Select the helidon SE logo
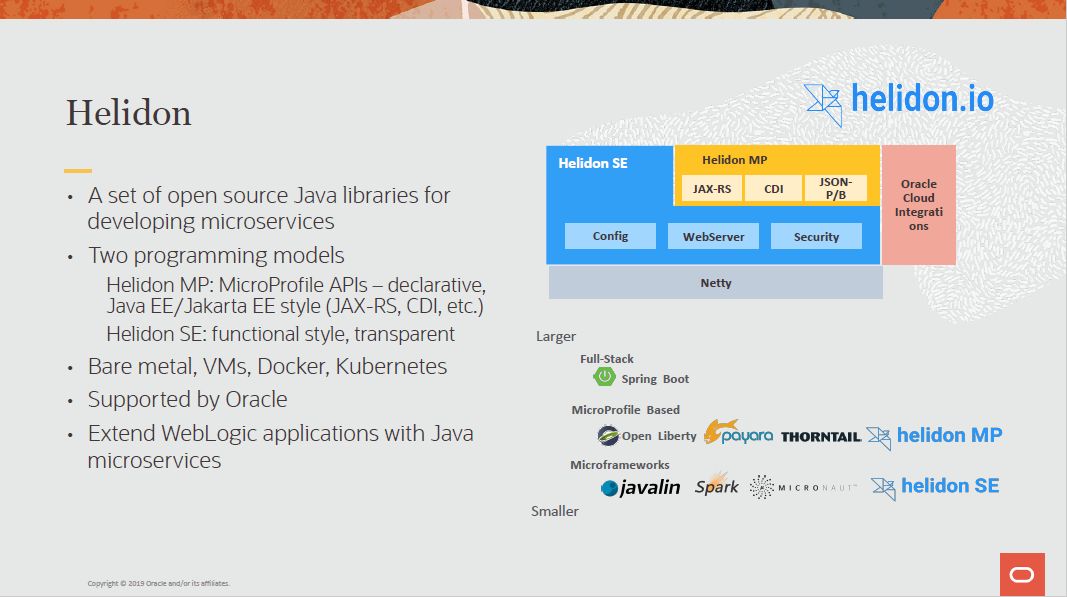Image resolution: width=1067 pixels, height=597 pixels. [936, 487]
